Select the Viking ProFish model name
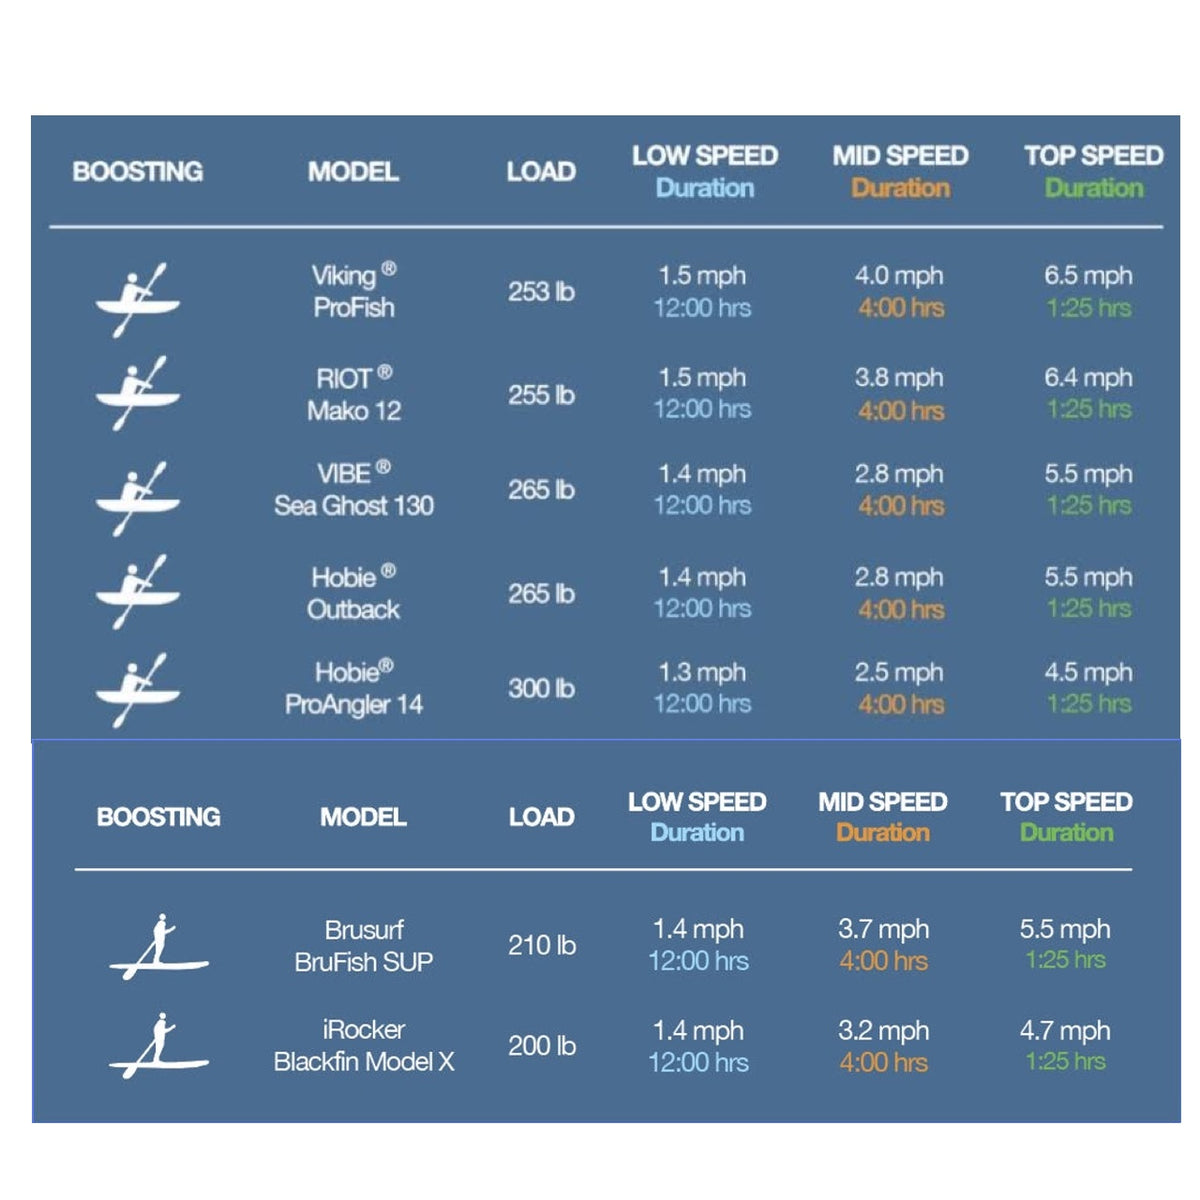1200x1200 pixels. [x=354, y=291]
